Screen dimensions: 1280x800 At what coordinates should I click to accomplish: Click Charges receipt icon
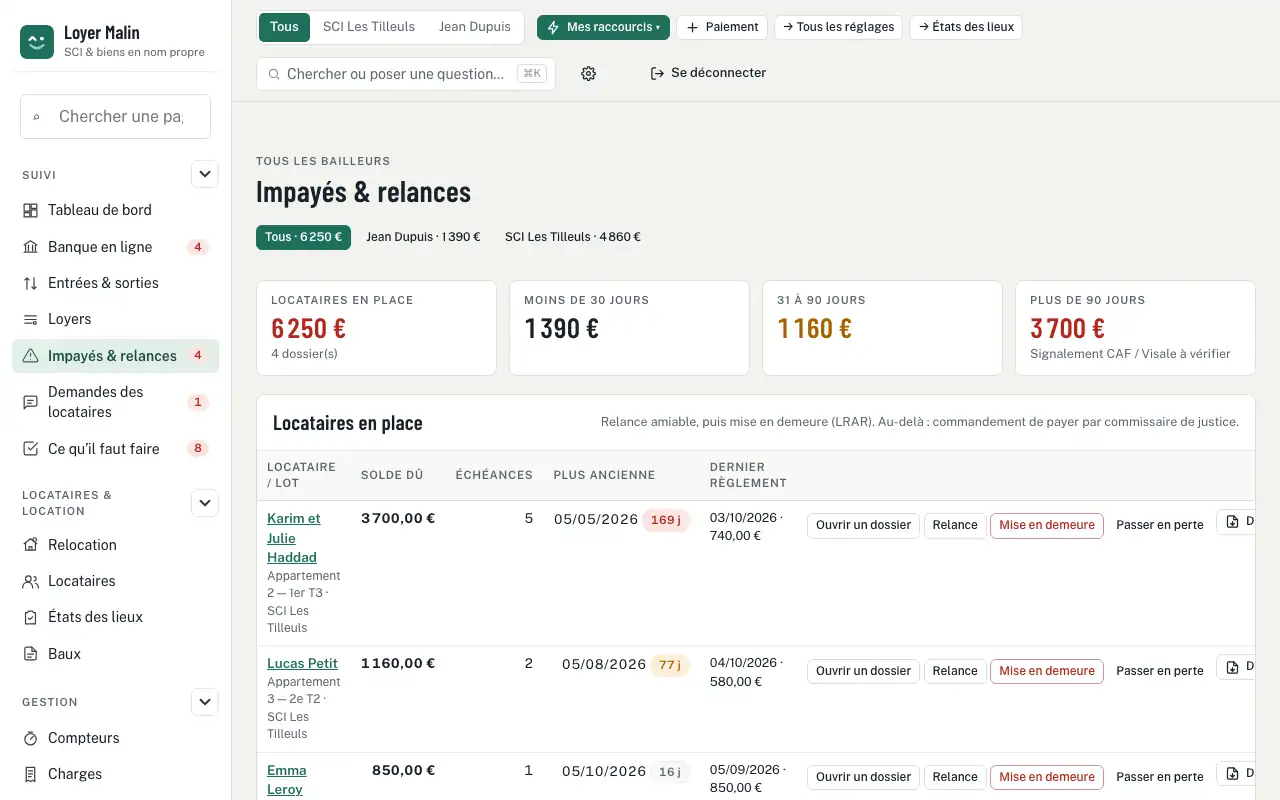[x=30, y=774]
